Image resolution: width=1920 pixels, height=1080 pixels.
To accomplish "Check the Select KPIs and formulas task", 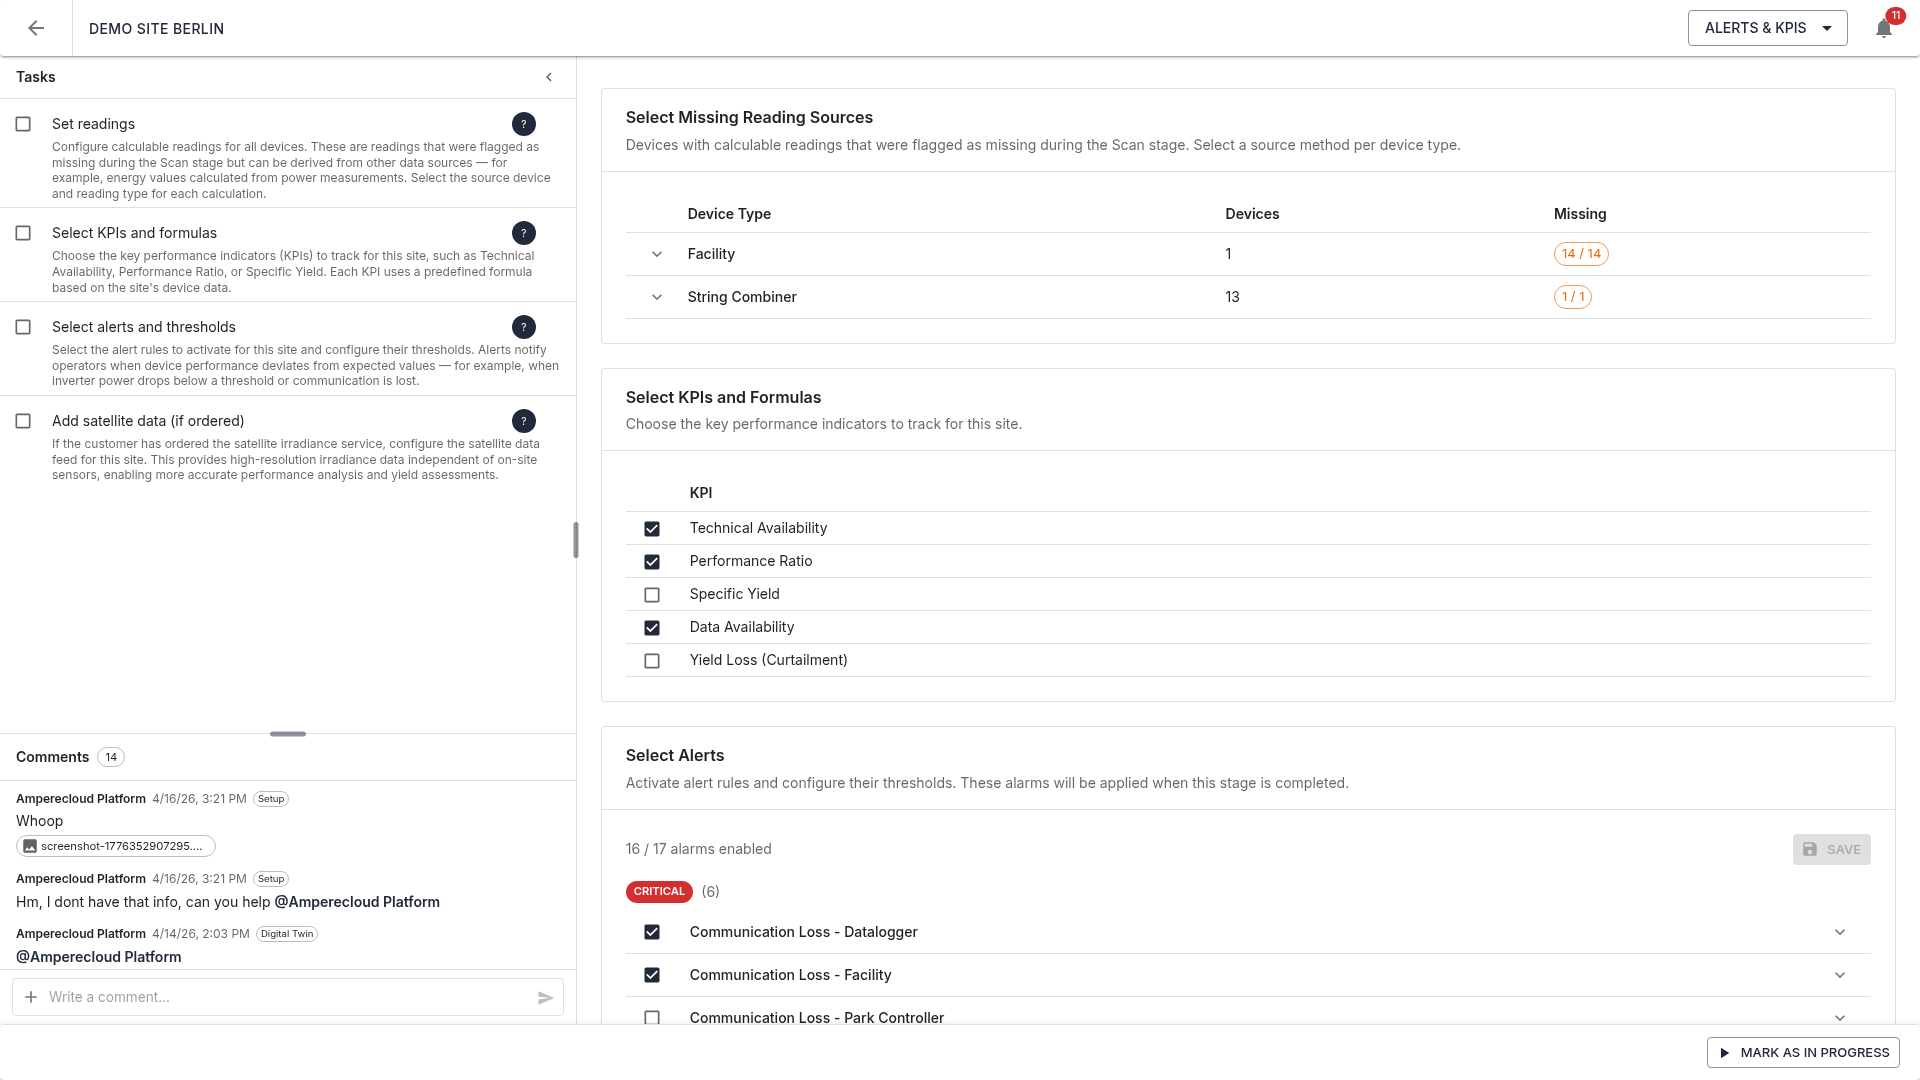I will point(23,233).
